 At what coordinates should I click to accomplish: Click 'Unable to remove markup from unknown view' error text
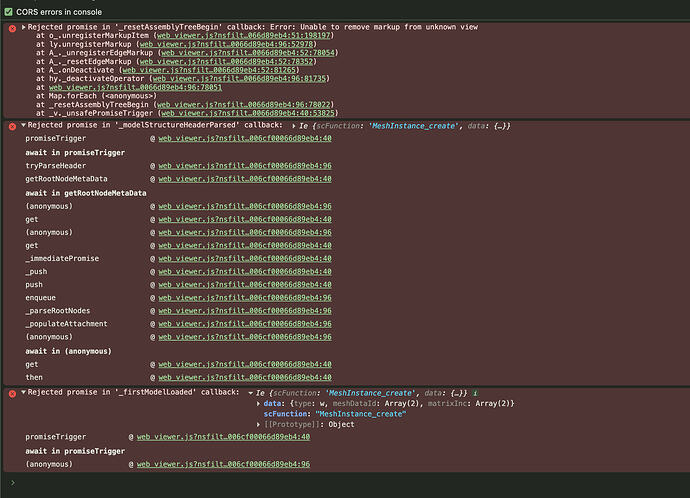(389, 27)
